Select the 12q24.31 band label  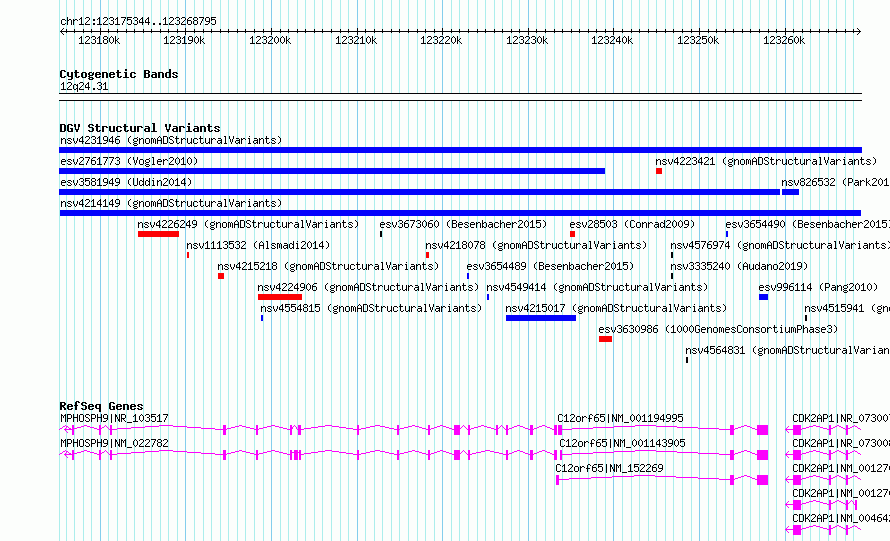tap(84, 86)
